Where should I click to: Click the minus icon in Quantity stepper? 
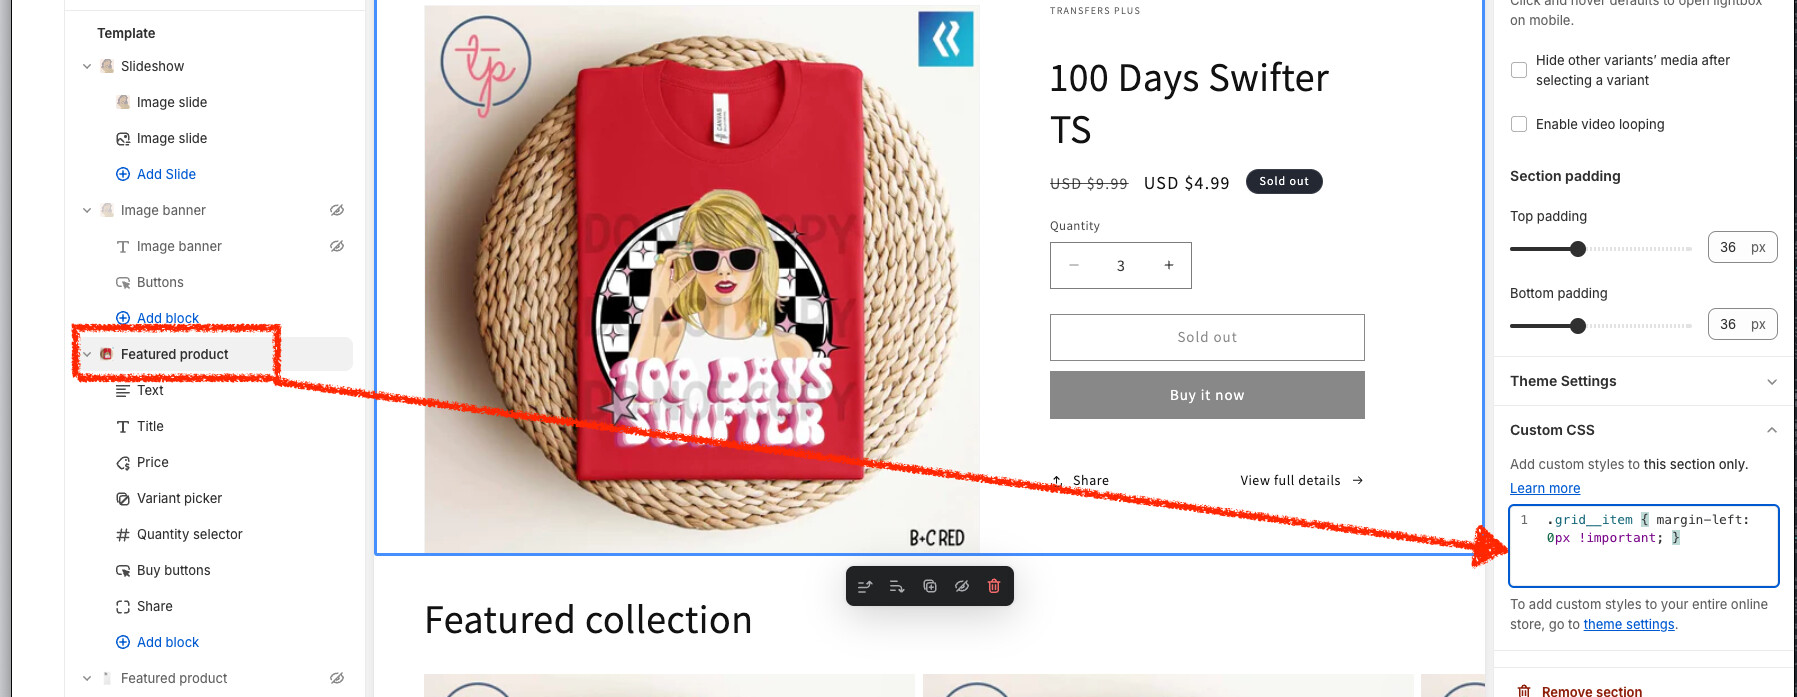click(x=1074, y=265)
